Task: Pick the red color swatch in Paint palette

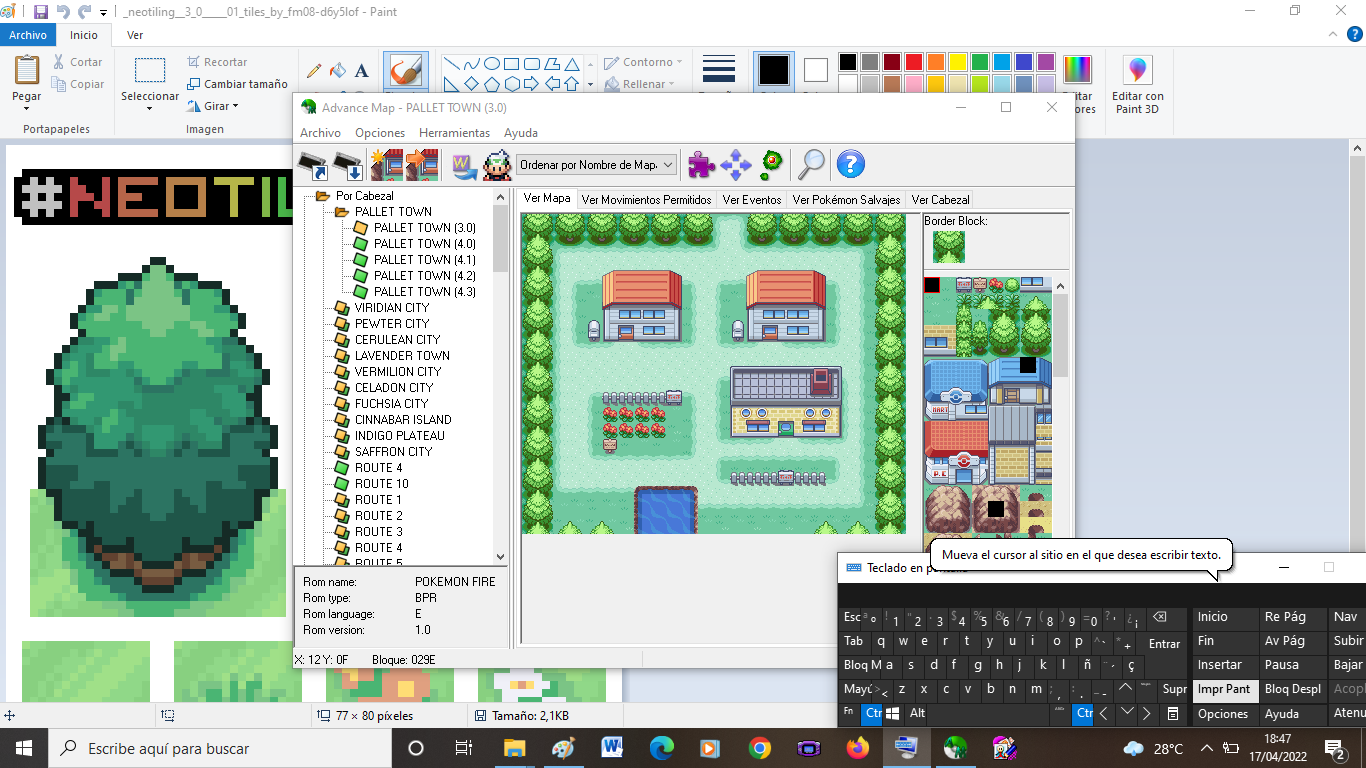Action: coord(914,62)
